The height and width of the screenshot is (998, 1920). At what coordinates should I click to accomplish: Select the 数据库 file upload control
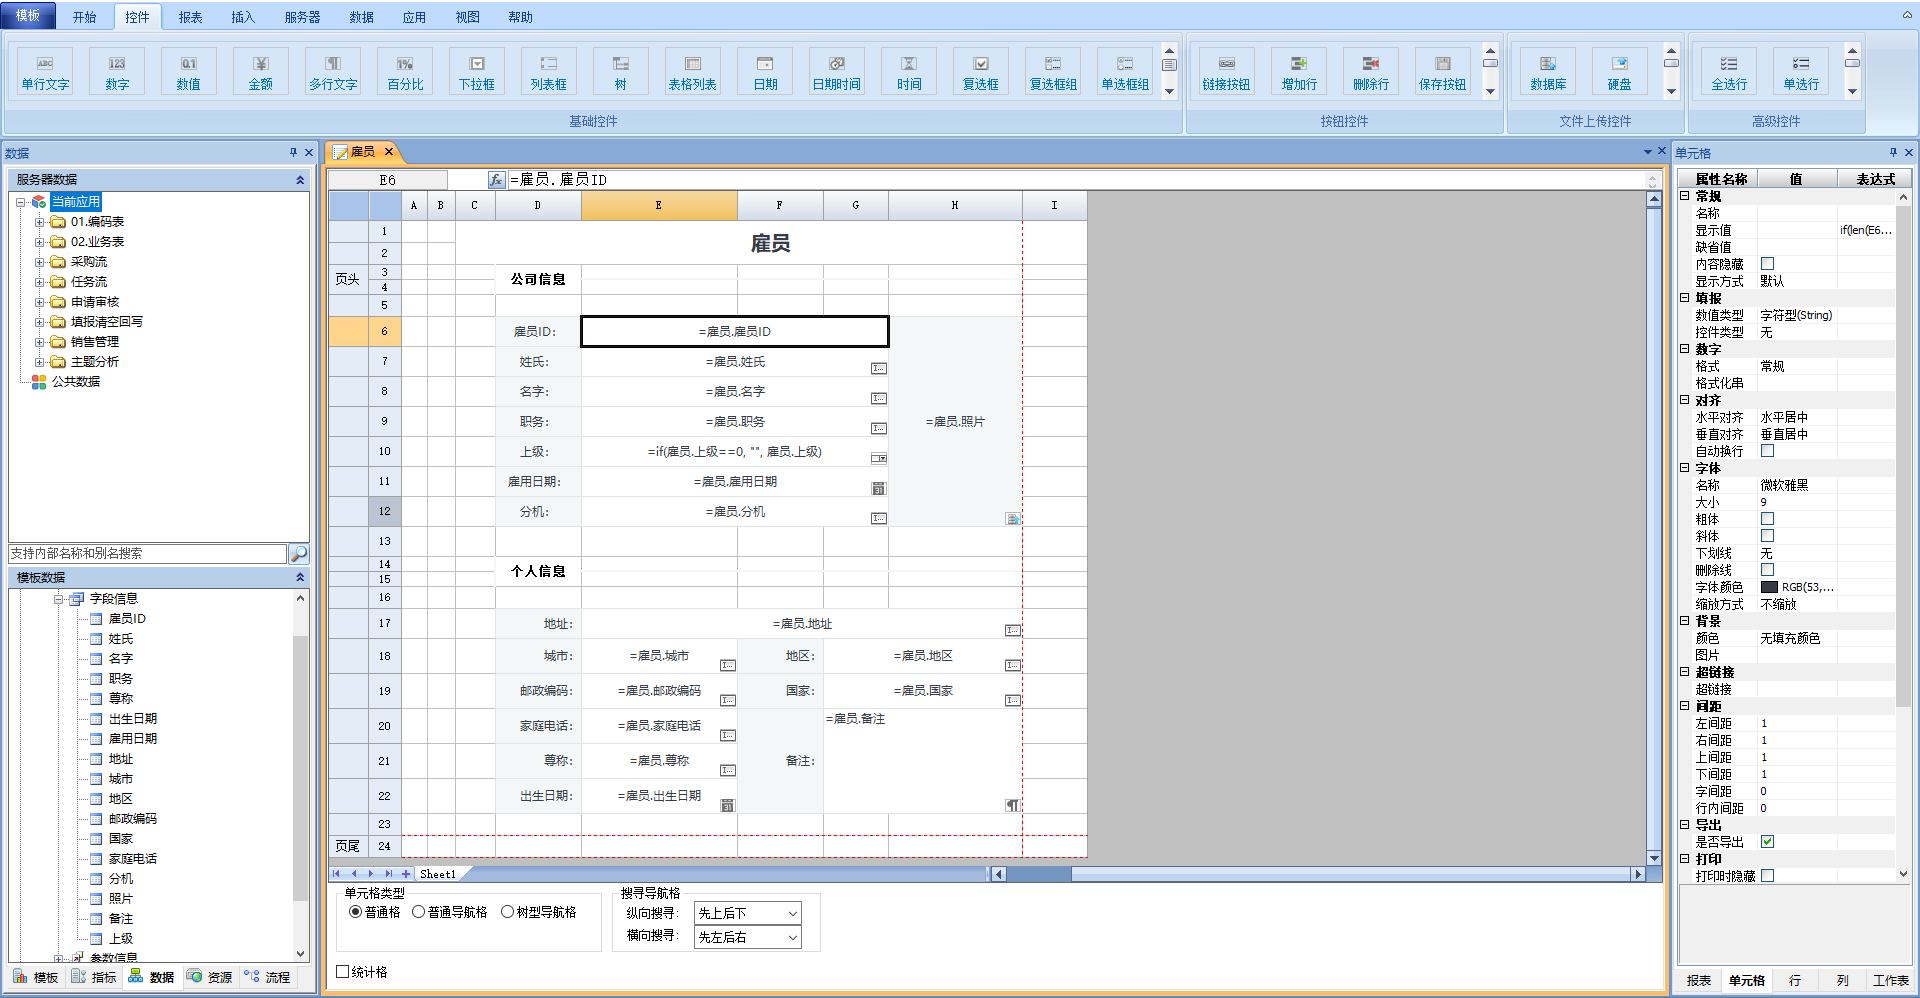tap(1547, 71)
